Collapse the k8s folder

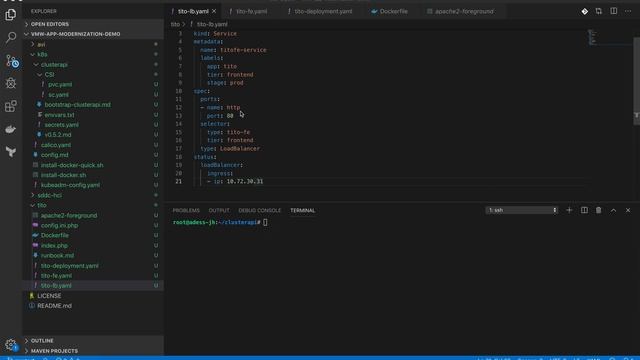point(93,54)
